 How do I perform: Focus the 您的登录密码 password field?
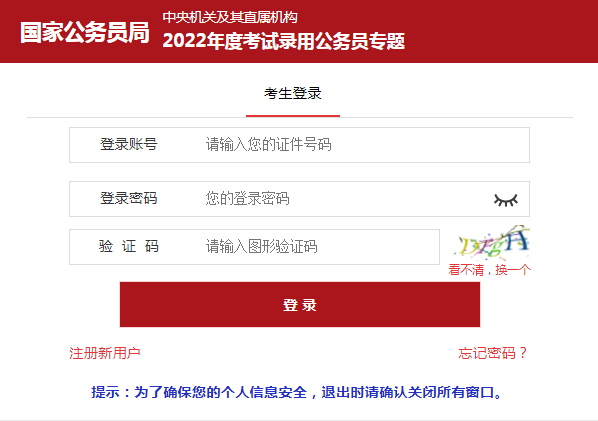click(299, 199)
